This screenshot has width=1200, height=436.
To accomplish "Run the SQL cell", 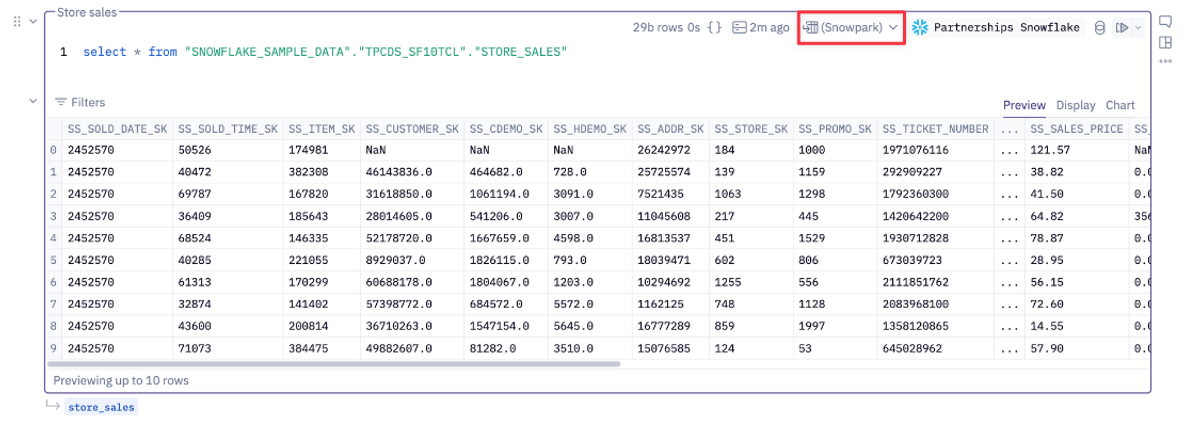I will (1122, 28).
